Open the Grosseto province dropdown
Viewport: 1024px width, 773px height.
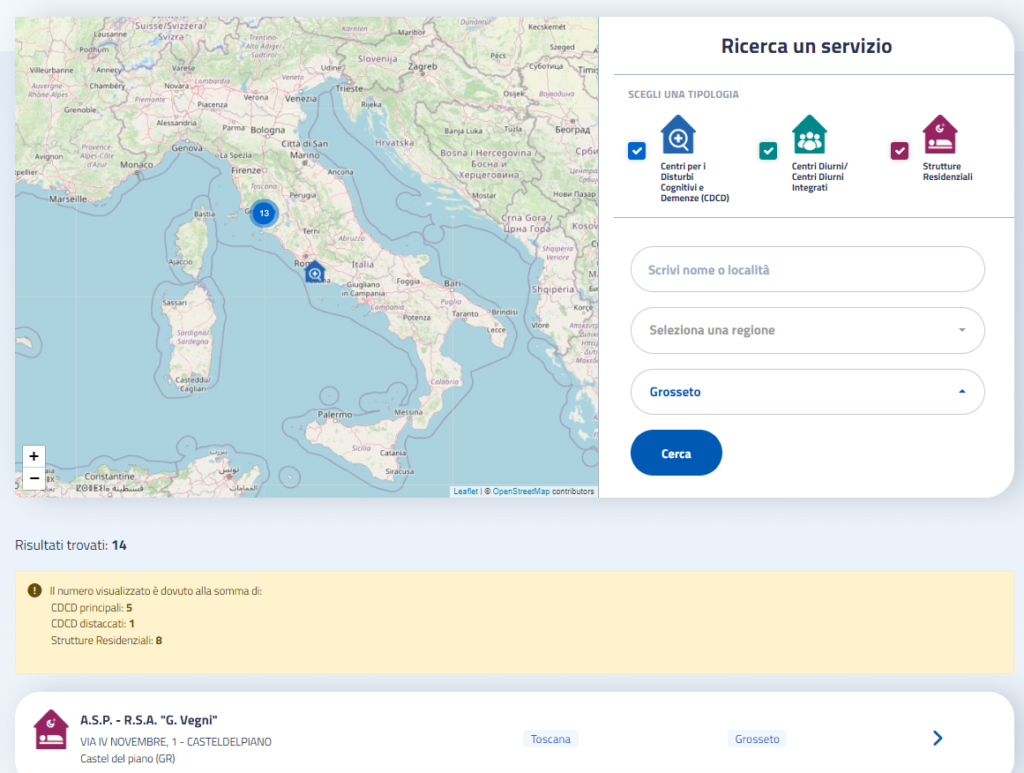point(807,392)
